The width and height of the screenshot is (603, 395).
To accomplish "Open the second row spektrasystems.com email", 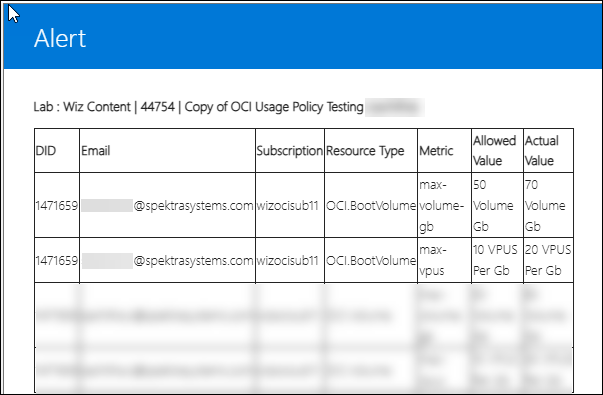I will 167,260.
